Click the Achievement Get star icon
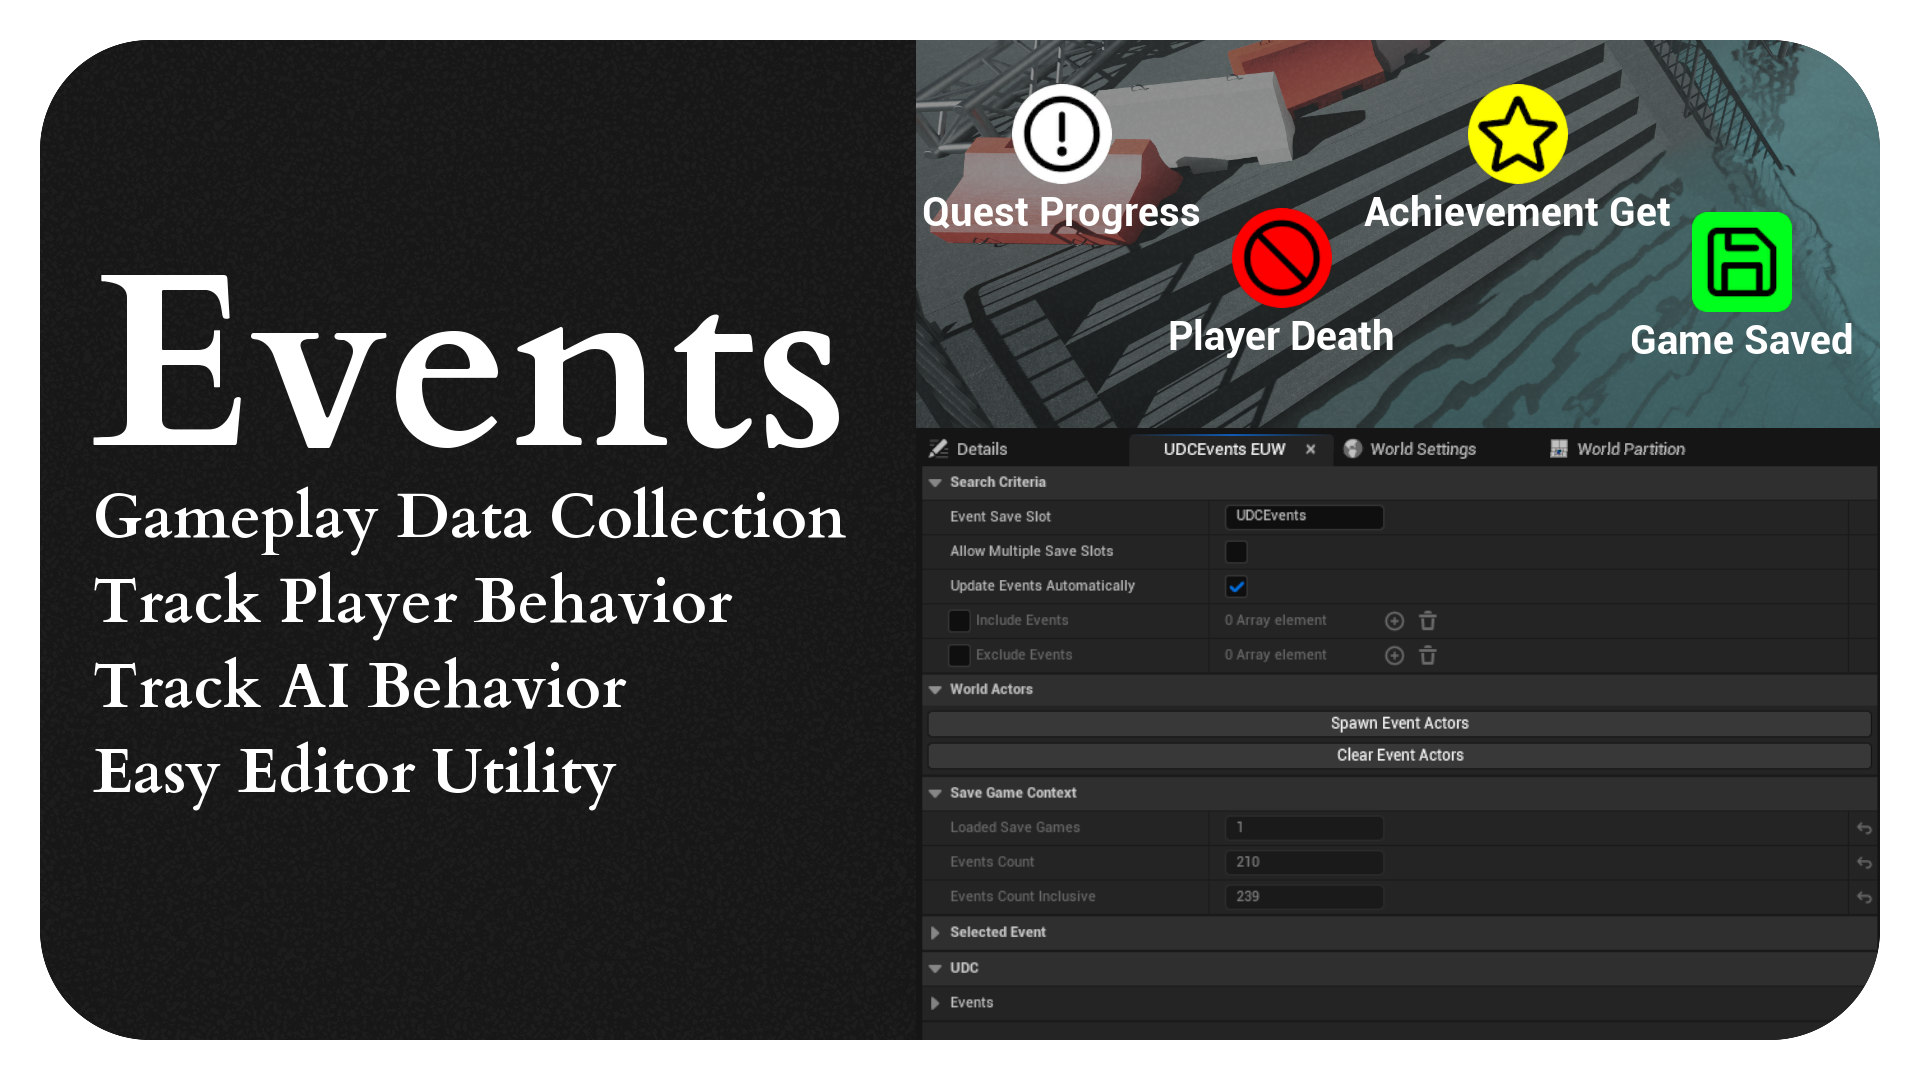Viewport: 1920px width, 1080px height. click(1517, 134)
